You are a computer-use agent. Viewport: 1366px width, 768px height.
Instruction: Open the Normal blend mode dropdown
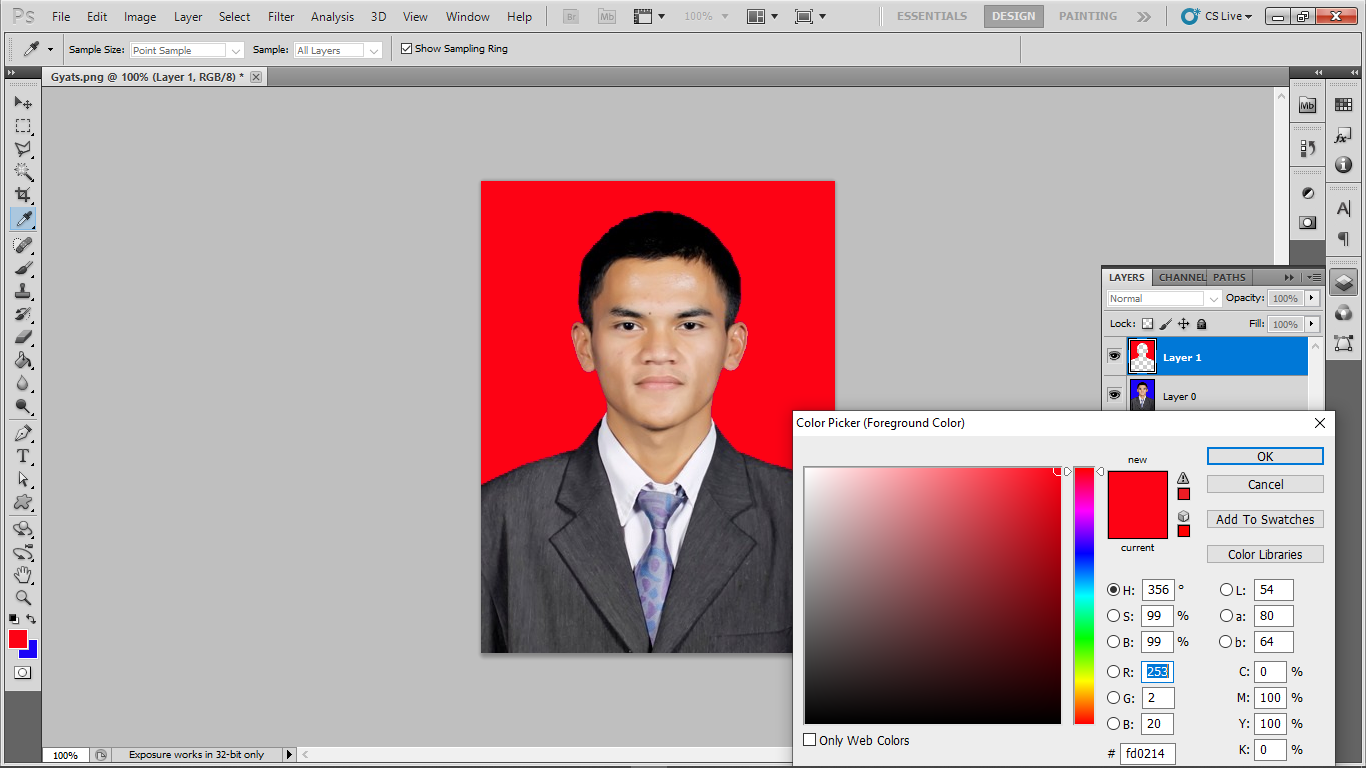pyautogui.click(x=1164, y=298)
